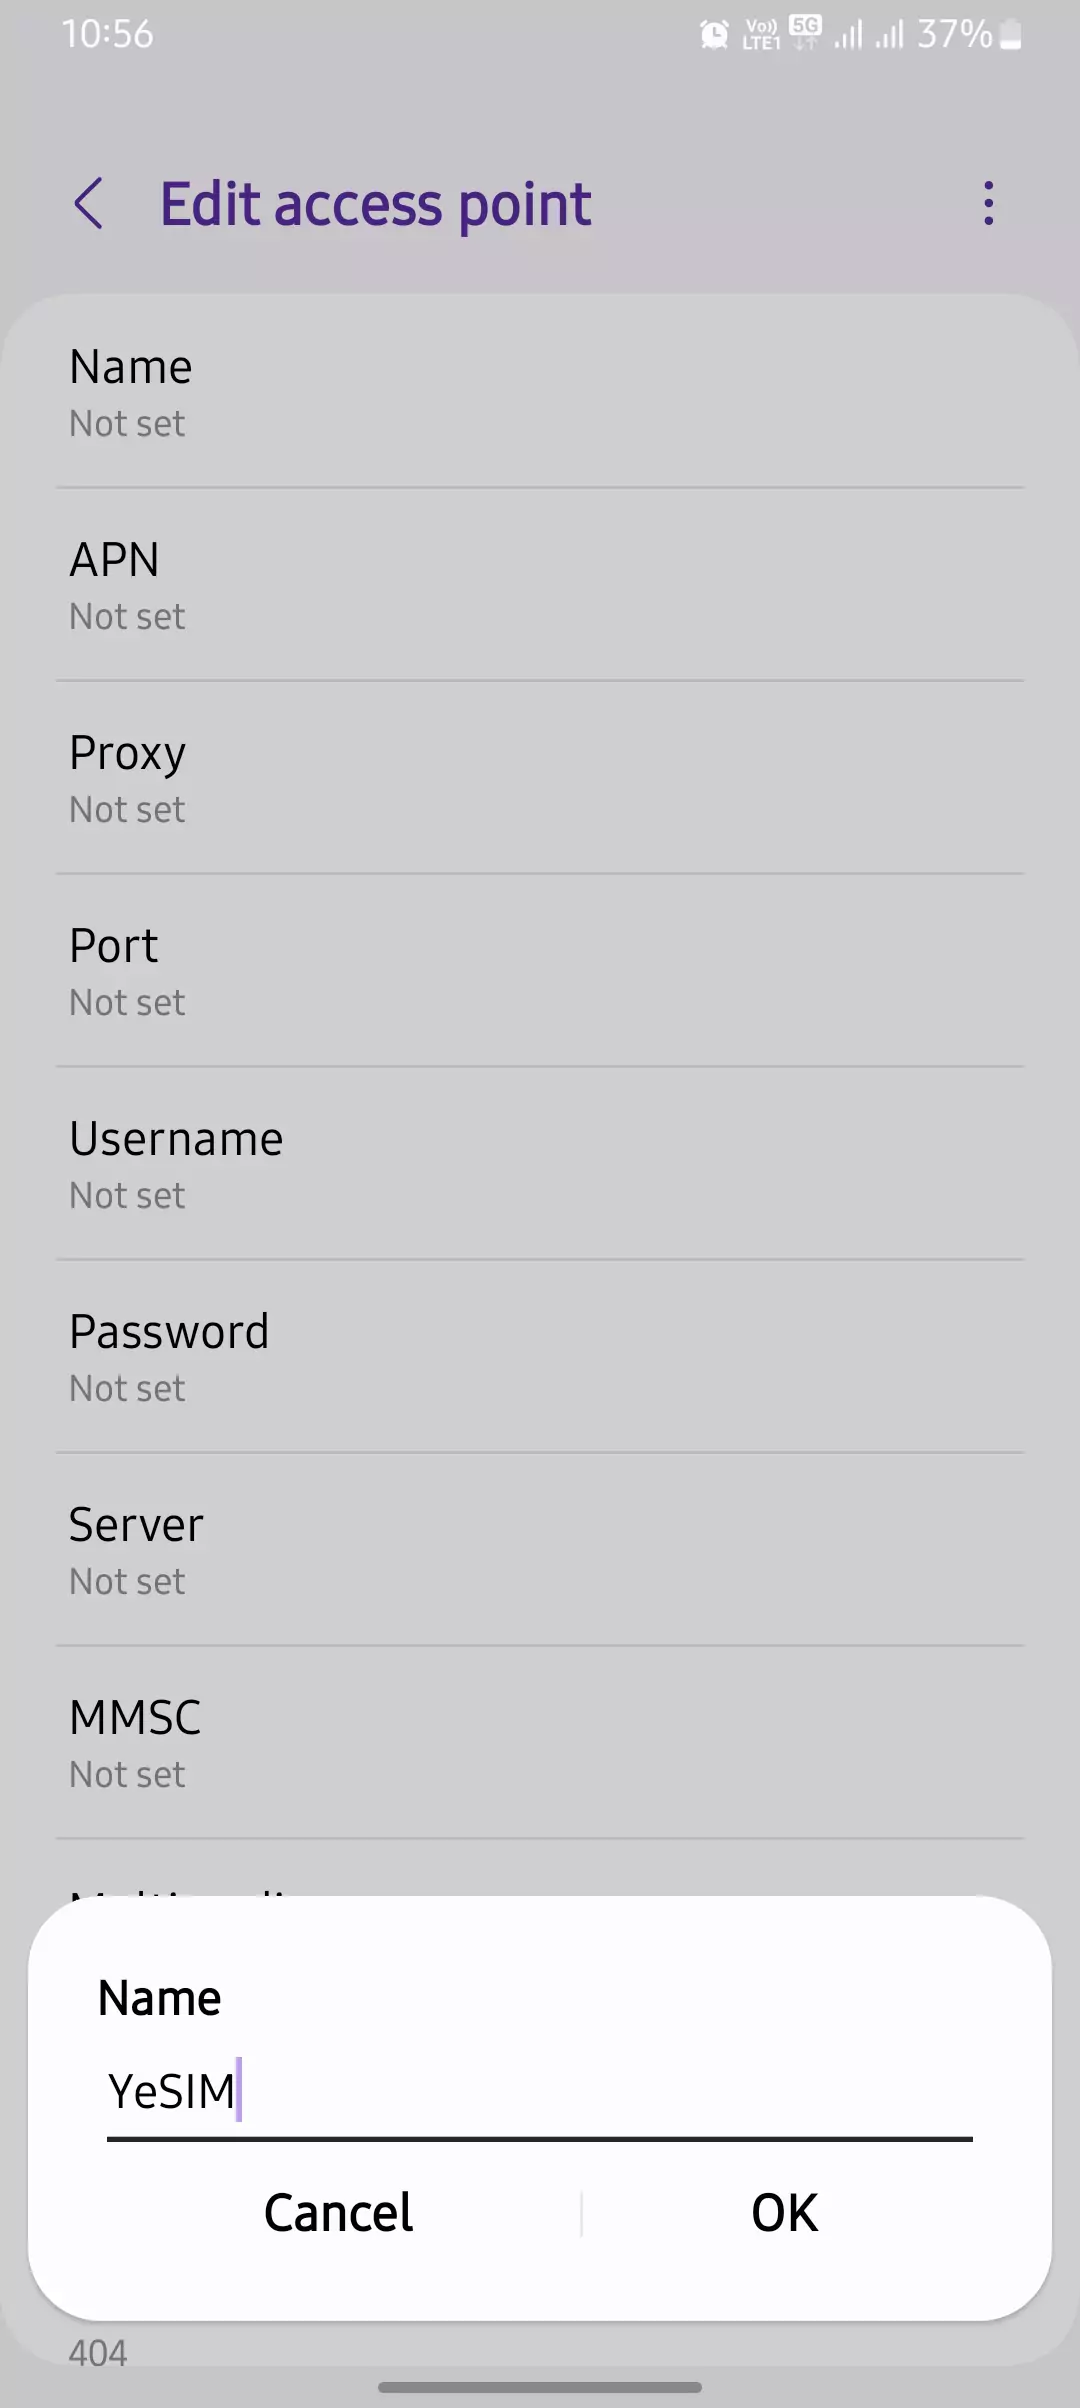Edit the Password setting
Viewport: 1080px width, 2408px height.
(540, 1358)
